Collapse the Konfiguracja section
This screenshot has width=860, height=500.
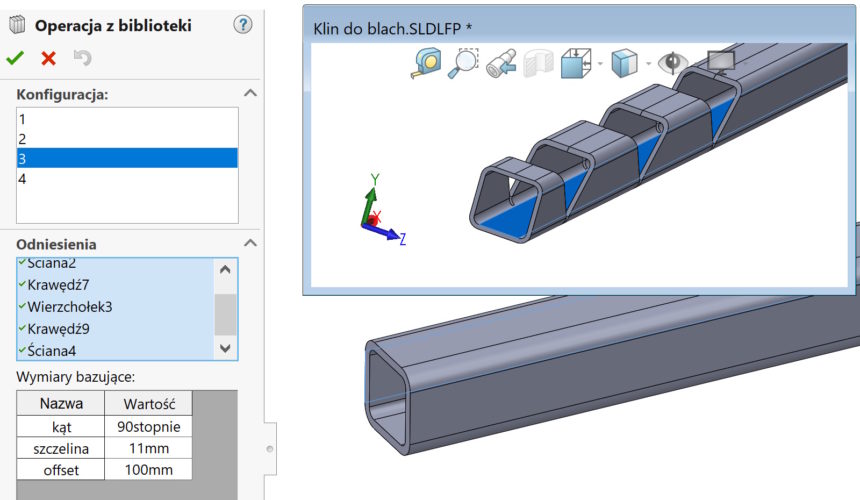(x=250, y=93)
